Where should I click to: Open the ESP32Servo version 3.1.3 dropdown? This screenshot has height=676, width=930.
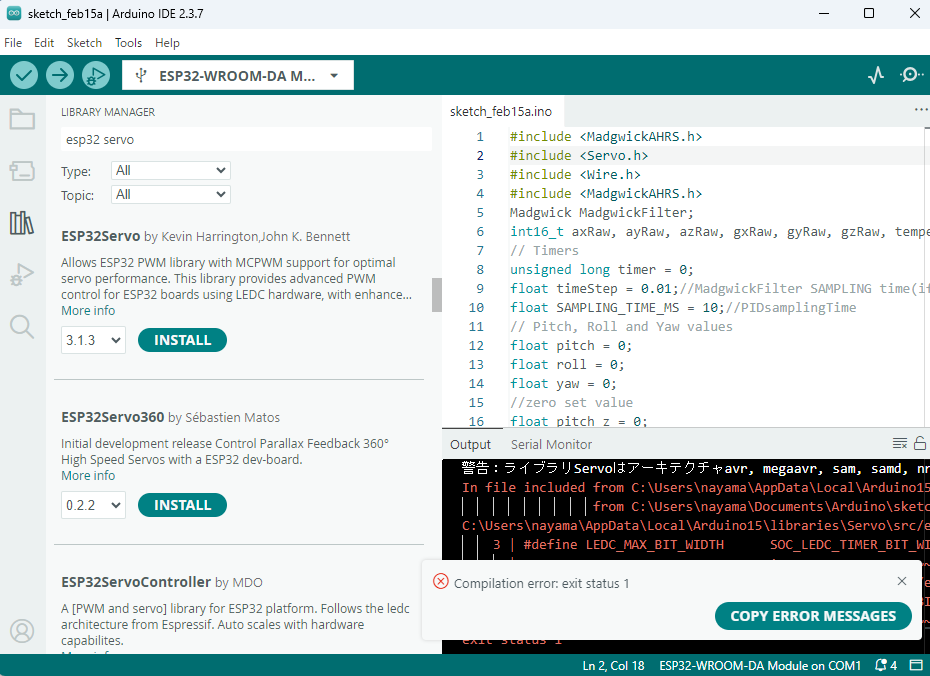[x=93, y=340]
